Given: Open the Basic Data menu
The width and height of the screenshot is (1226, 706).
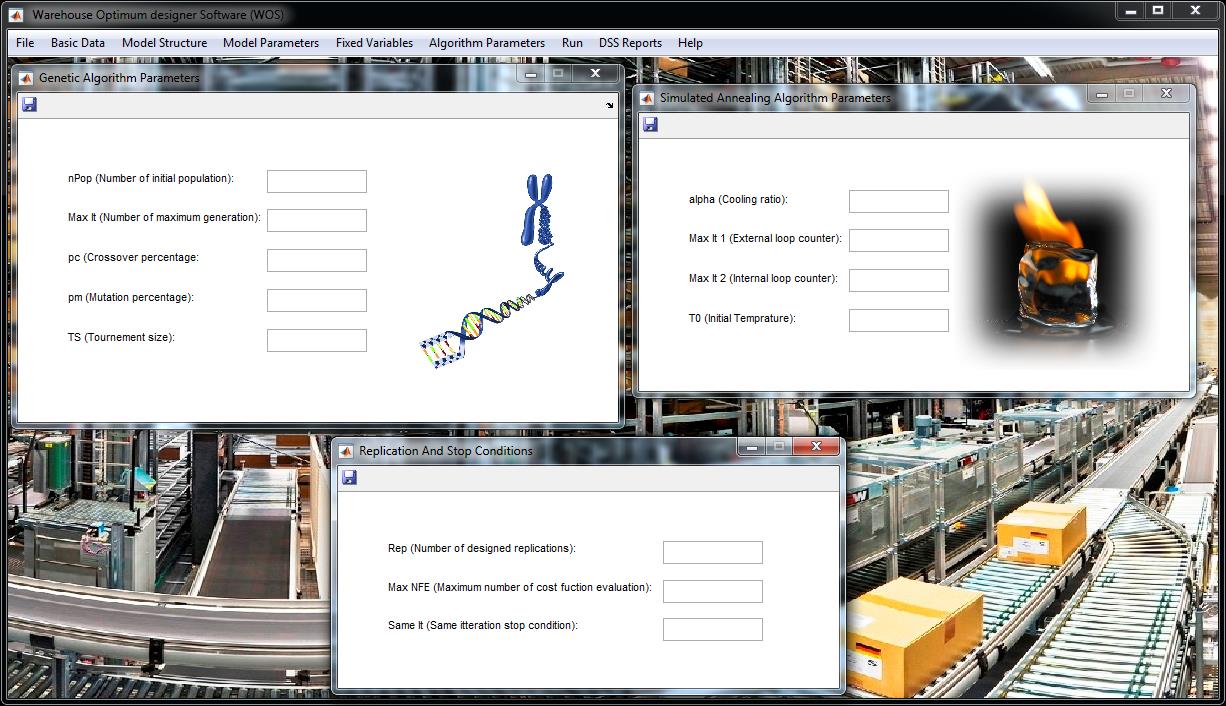Looking at the screenshot, I should [x=78, y=43].
